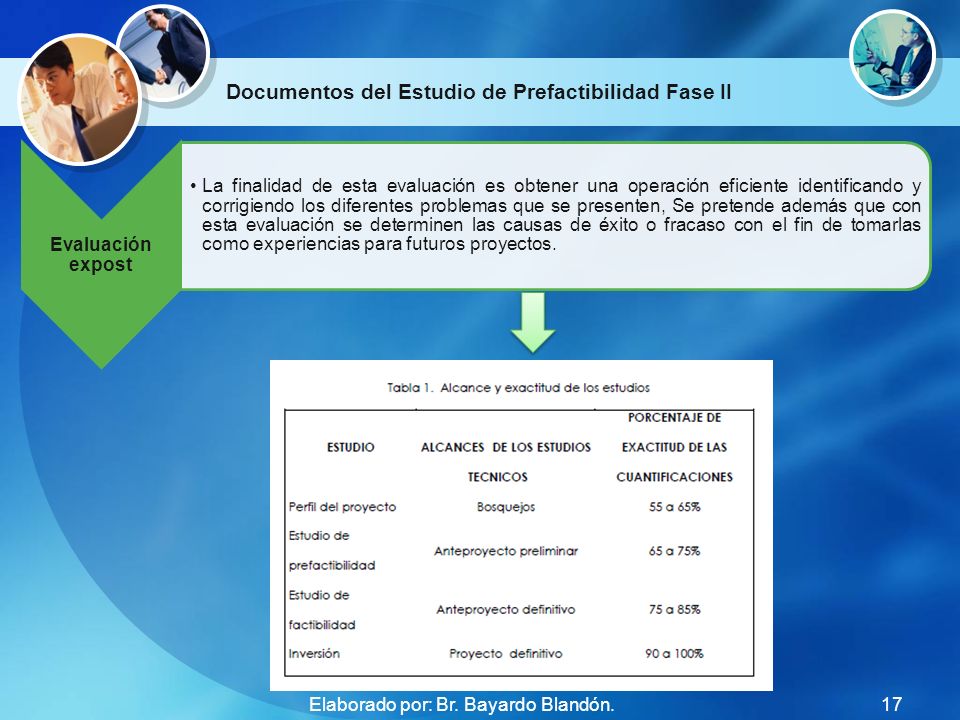The image size is (960, 720).
Task: Click the '65 a 75%' value
Action: 674,551
